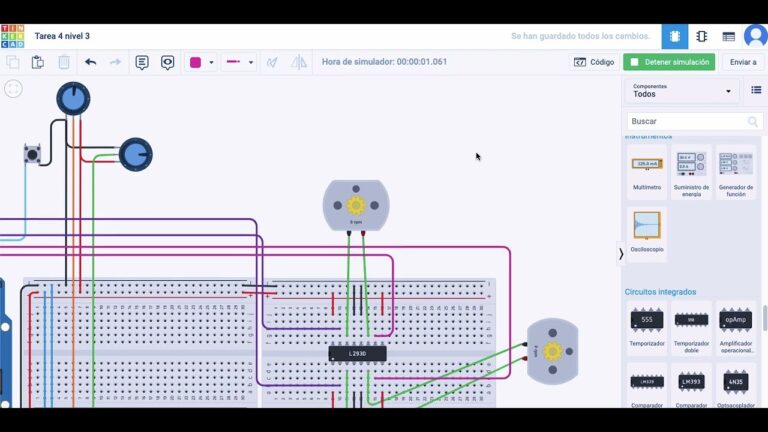Click the copy icon in toolbar
This screenshot has height=432, width=768.
tap(13, 62)
